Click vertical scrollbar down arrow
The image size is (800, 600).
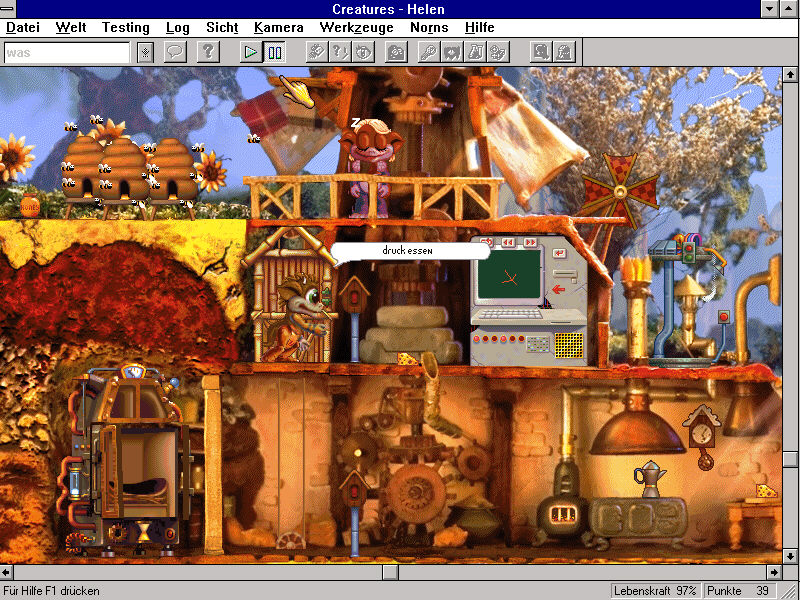(790, 556)
